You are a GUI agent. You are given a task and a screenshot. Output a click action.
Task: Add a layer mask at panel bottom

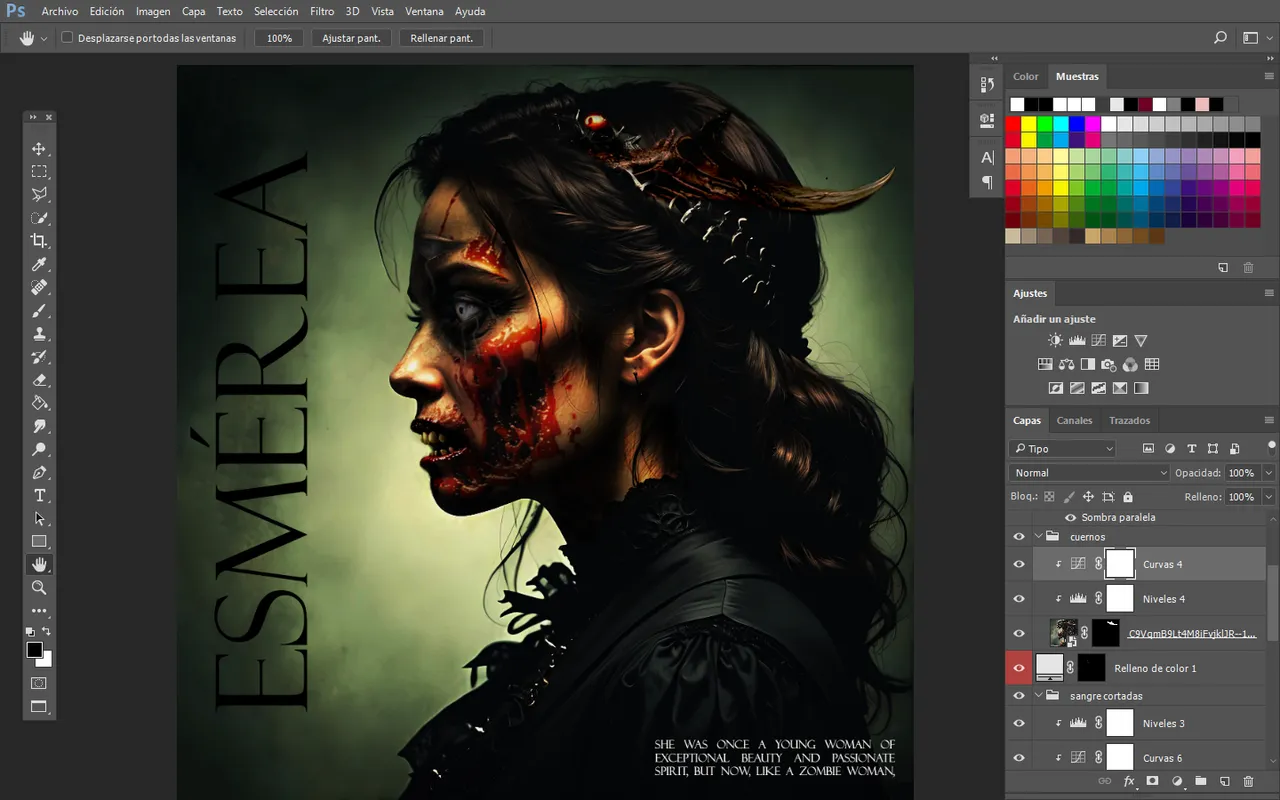click(x=1152, y=781)
